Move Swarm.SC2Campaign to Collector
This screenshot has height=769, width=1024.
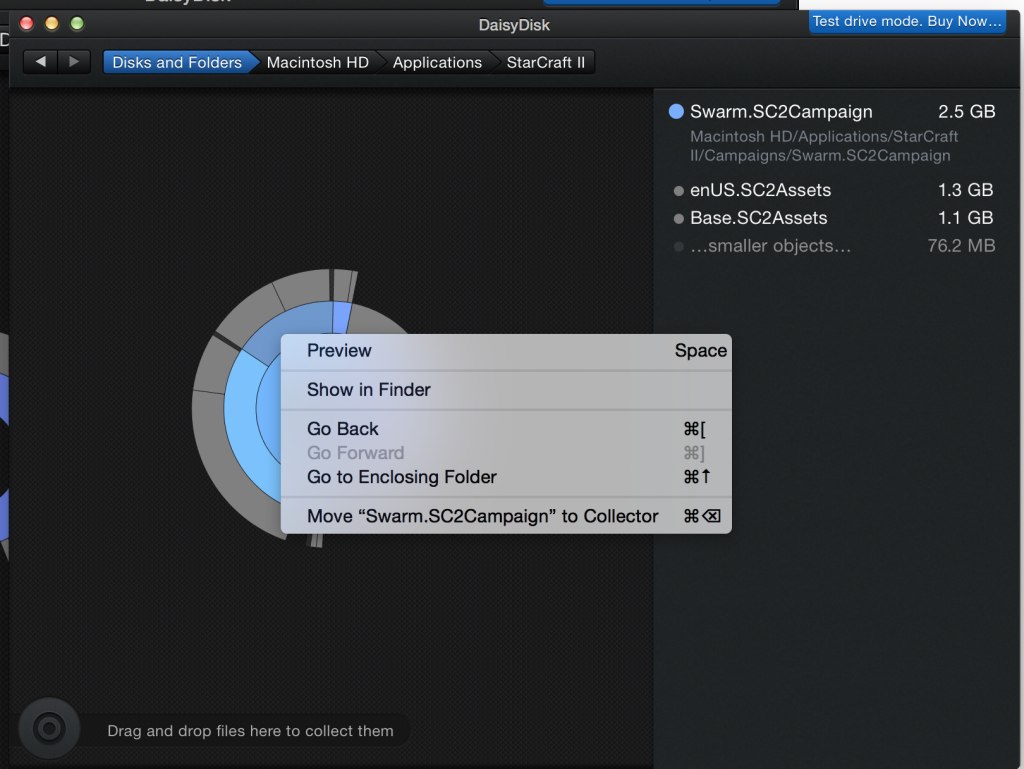pyautogui.click(x=506, y=516)
